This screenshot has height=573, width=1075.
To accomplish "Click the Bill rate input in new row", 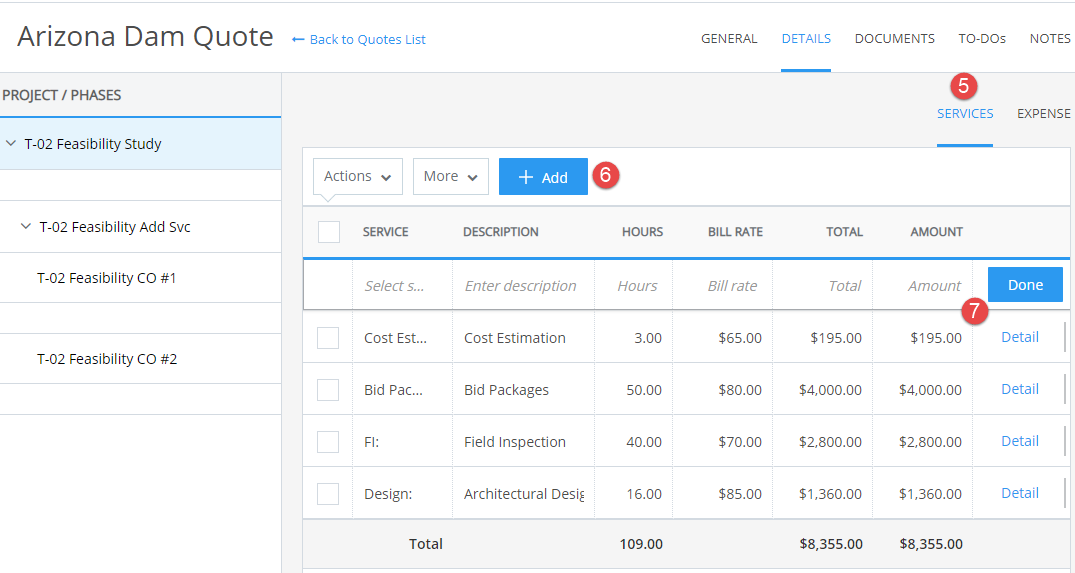I will tap(723, 286).
